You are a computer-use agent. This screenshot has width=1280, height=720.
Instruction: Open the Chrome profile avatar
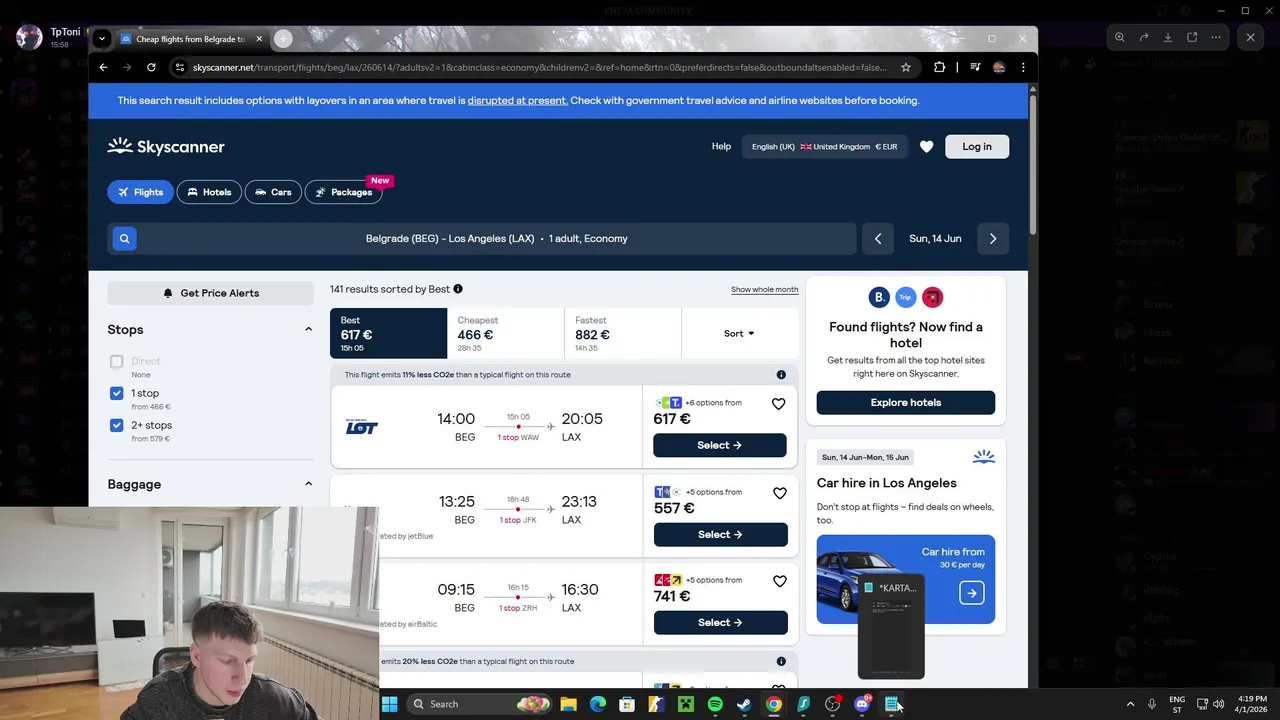coord(998,67)
